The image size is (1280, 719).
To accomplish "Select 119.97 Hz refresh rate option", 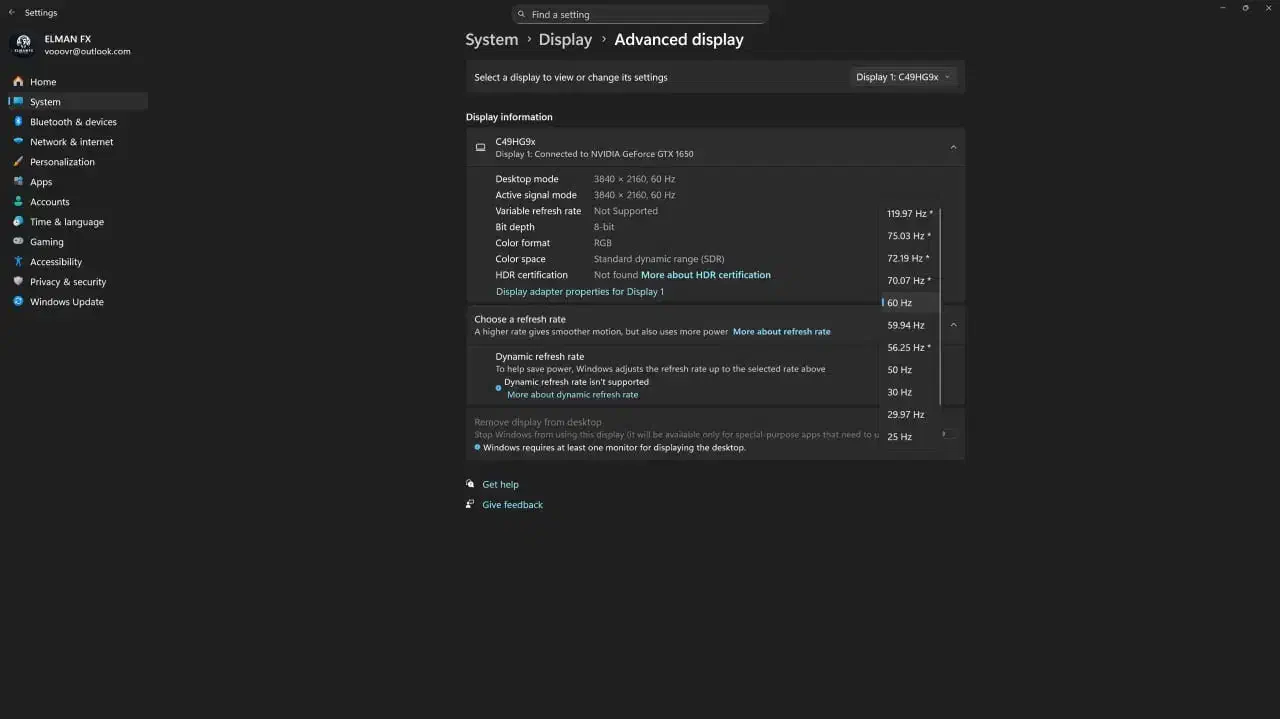I will (x=908, y=214).
